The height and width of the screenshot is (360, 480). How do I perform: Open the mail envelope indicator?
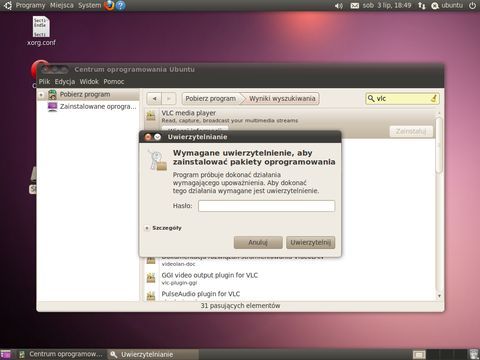coord(355,6)
